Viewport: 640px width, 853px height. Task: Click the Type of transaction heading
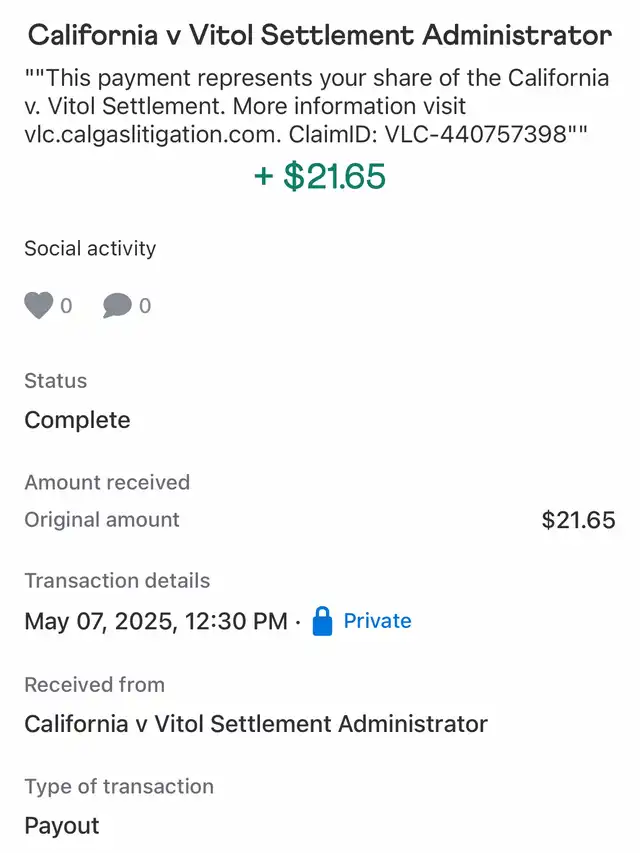(x=119, y=787)
